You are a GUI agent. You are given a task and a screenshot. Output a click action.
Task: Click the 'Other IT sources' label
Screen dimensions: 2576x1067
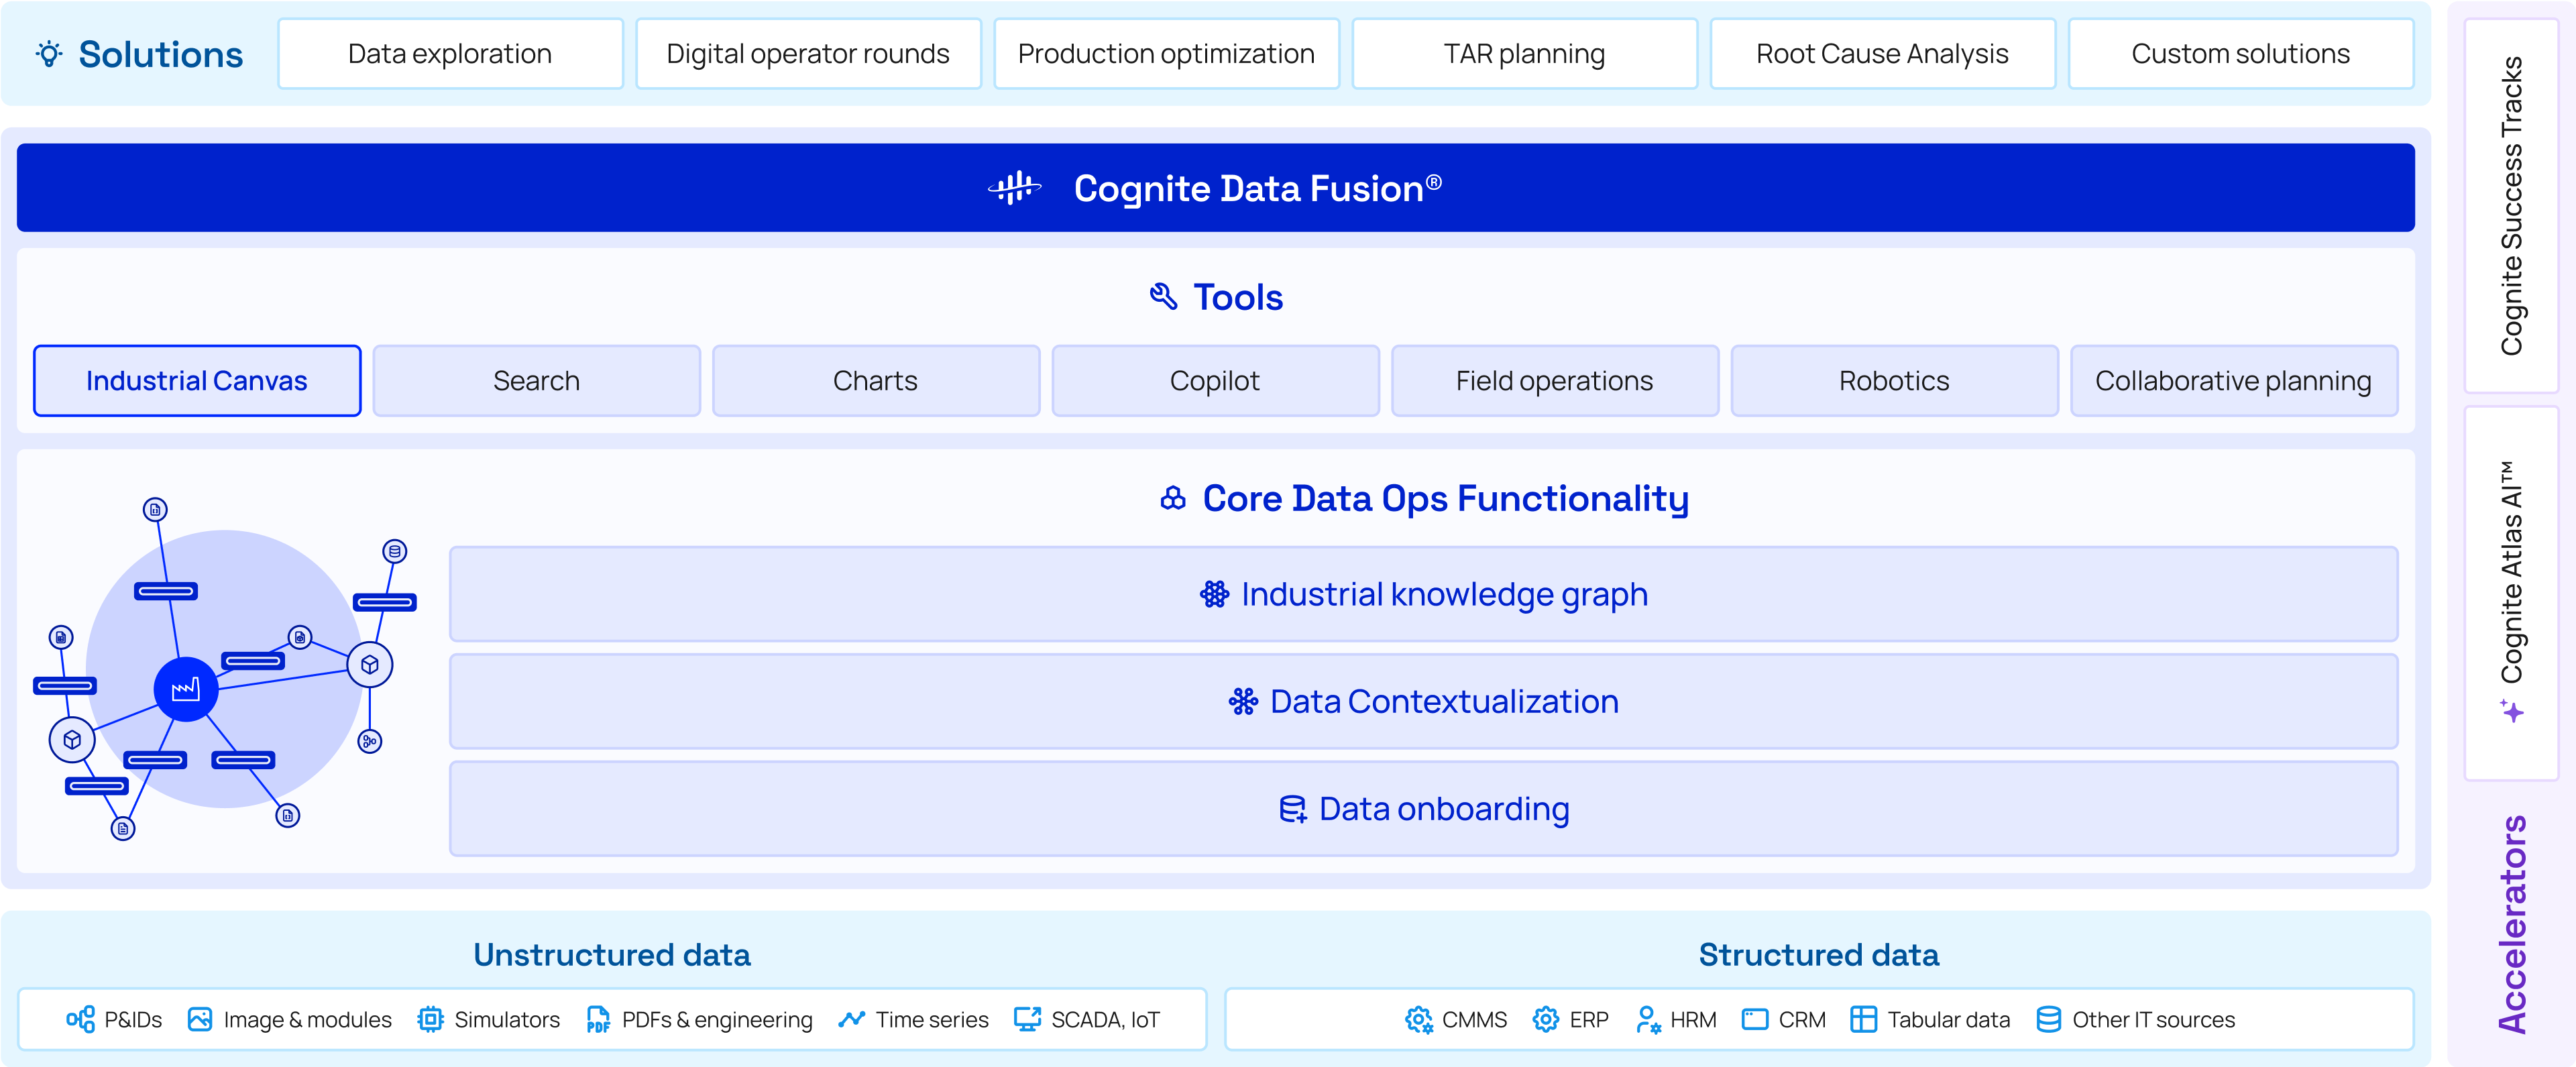[2153, 1020]
